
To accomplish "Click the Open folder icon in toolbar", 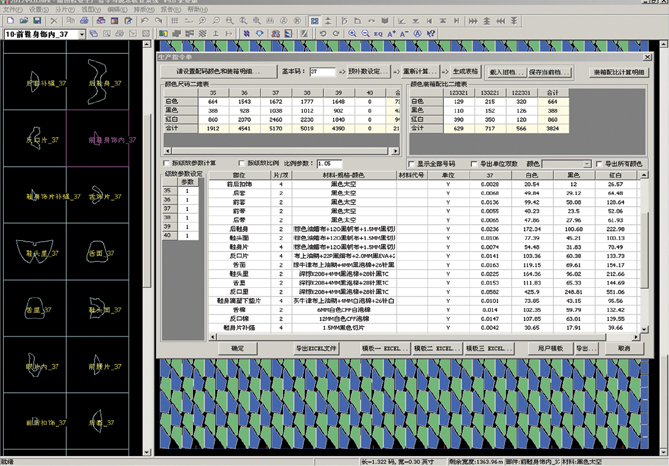I will 24,20.
